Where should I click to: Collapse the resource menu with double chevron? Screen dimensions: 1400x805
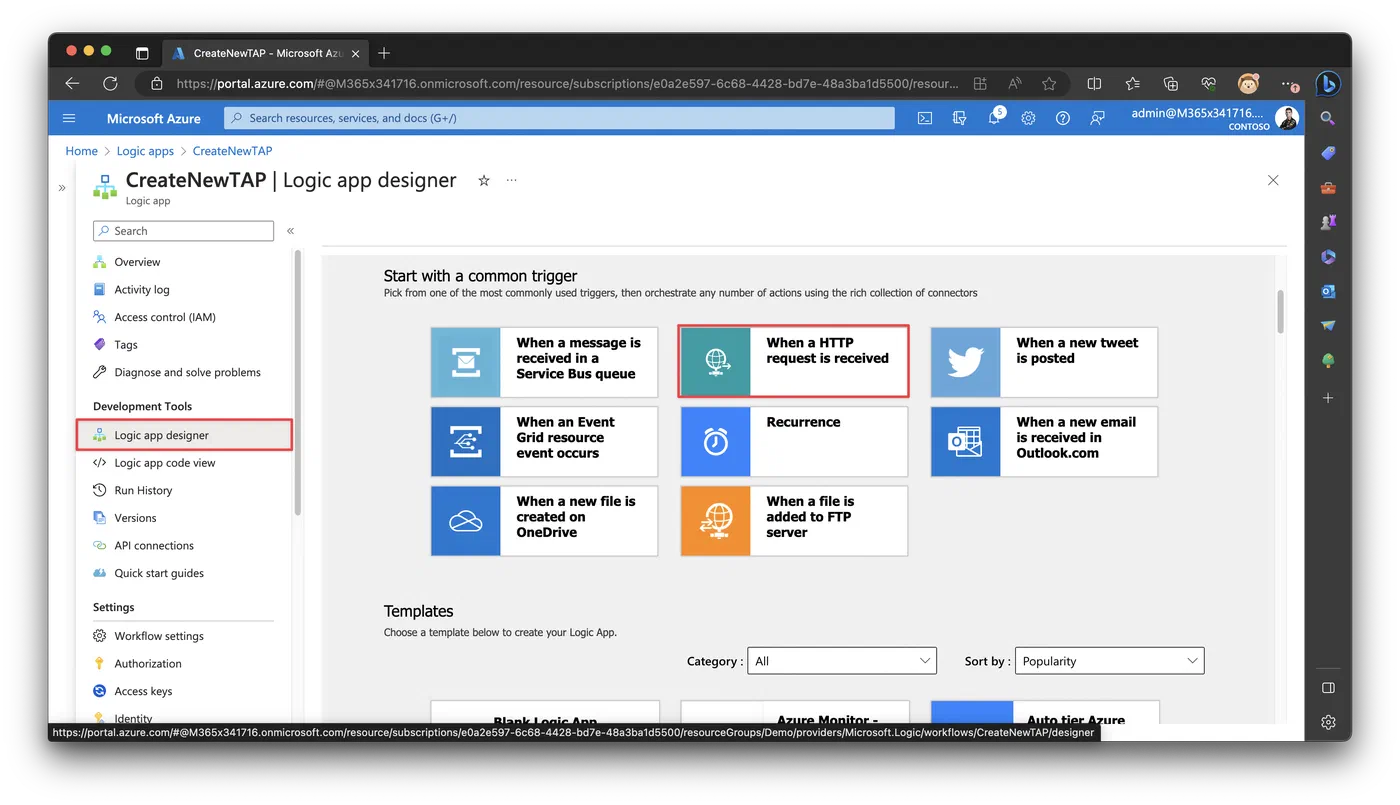coord(291,231)
